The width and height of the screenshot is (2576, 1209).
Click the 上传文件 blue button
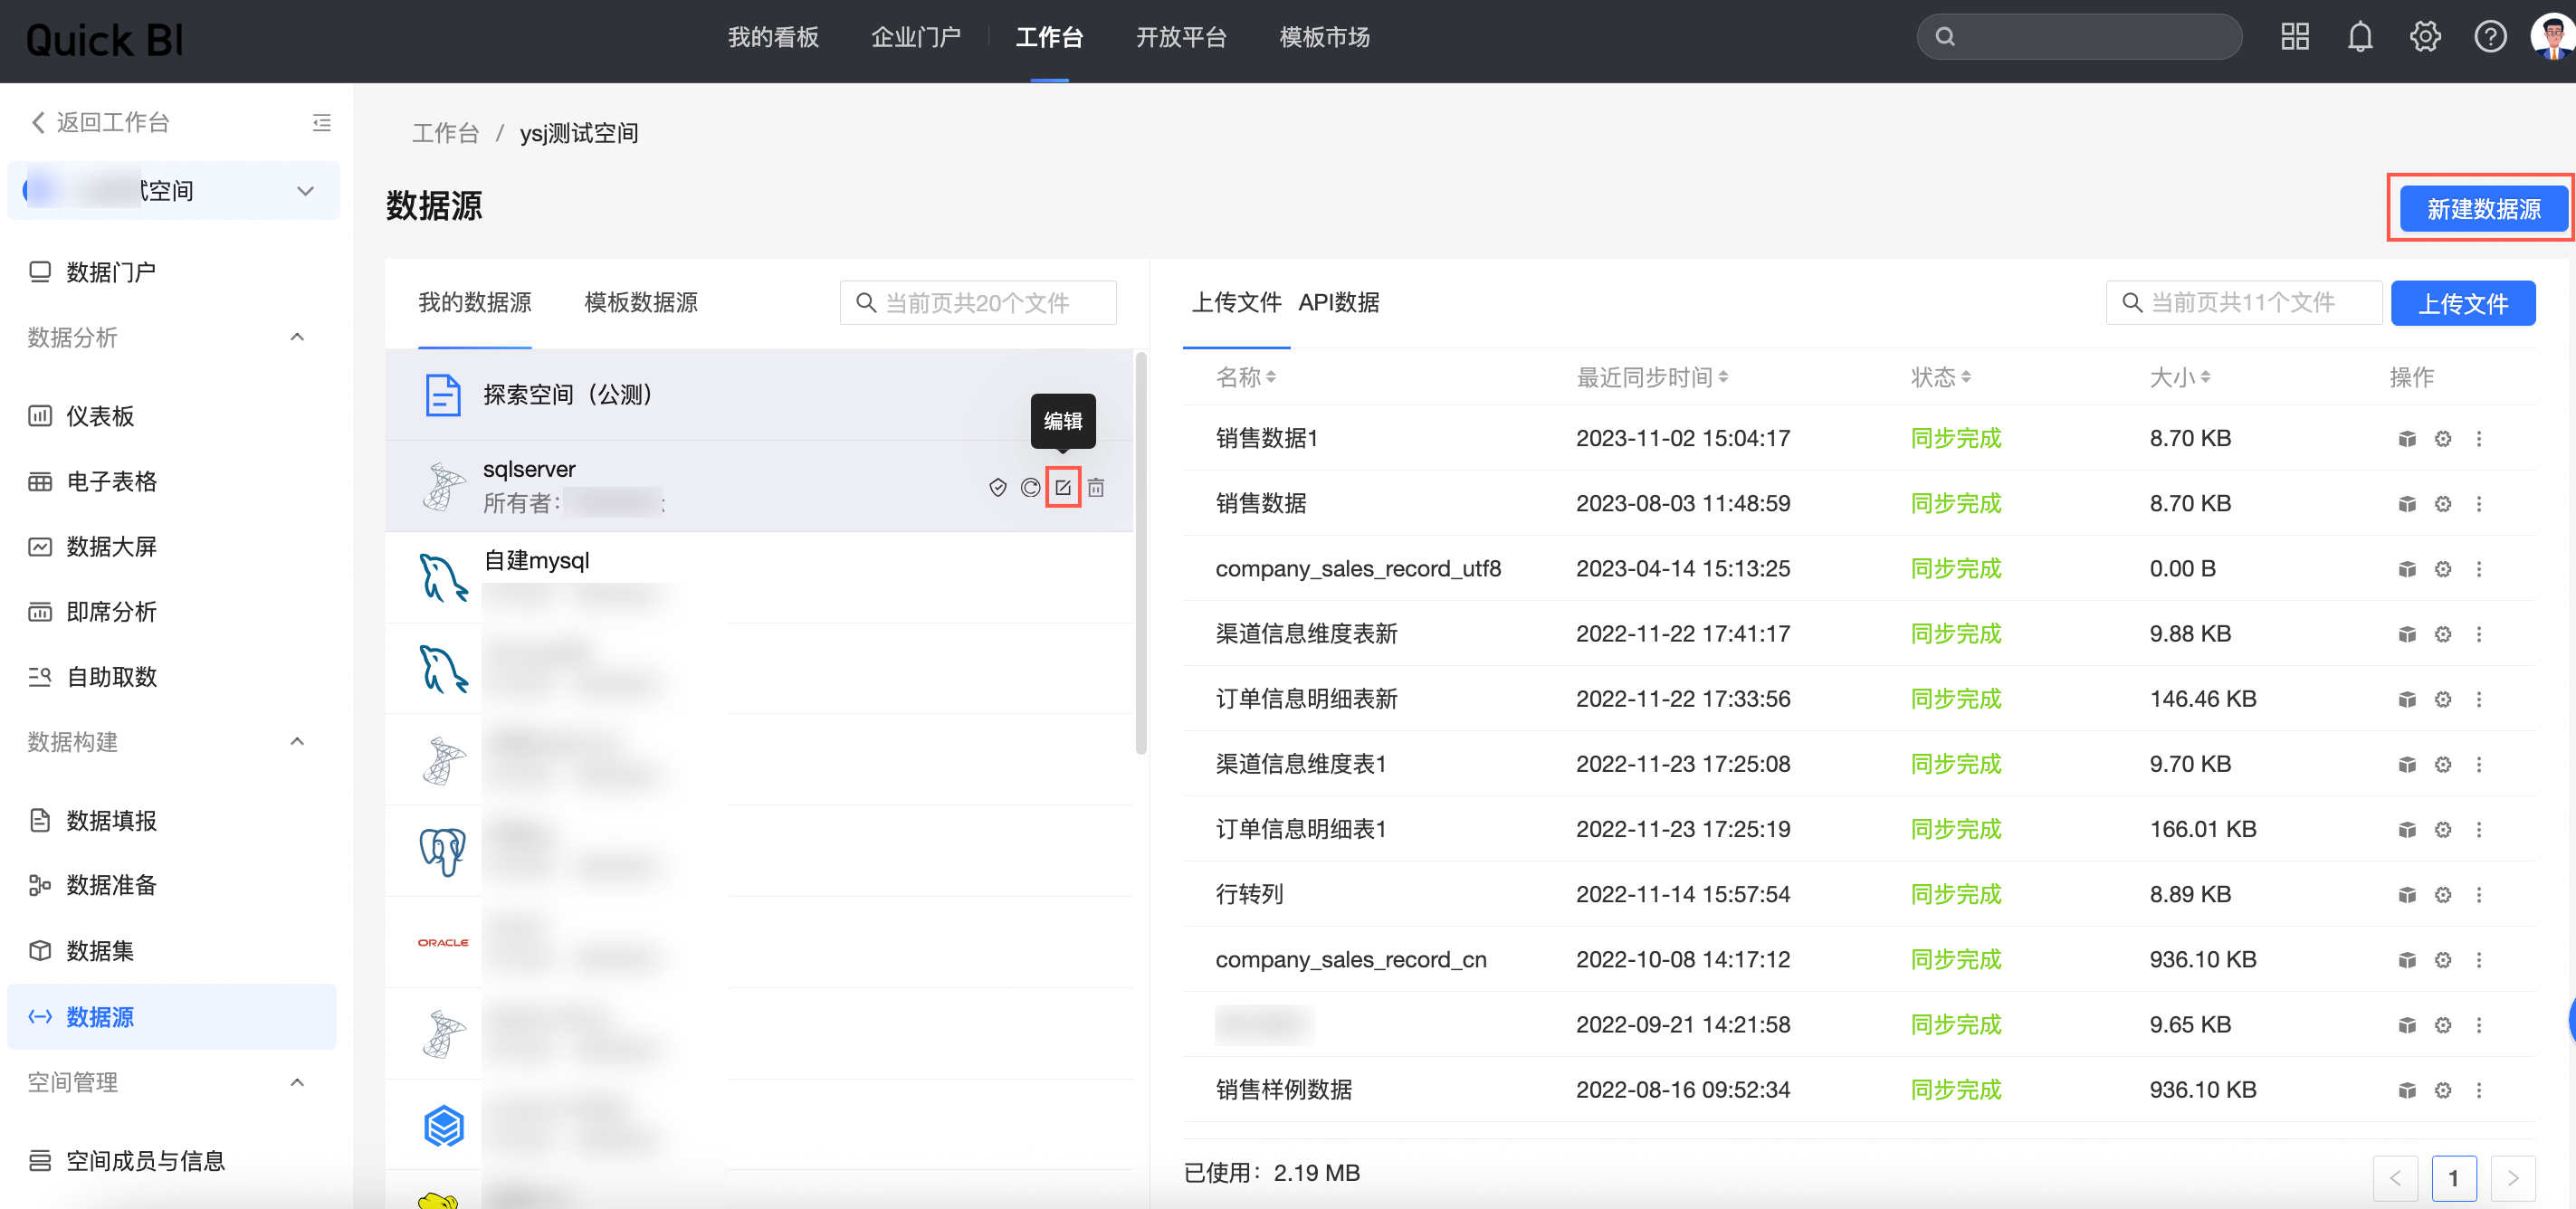pos(2461,303)
